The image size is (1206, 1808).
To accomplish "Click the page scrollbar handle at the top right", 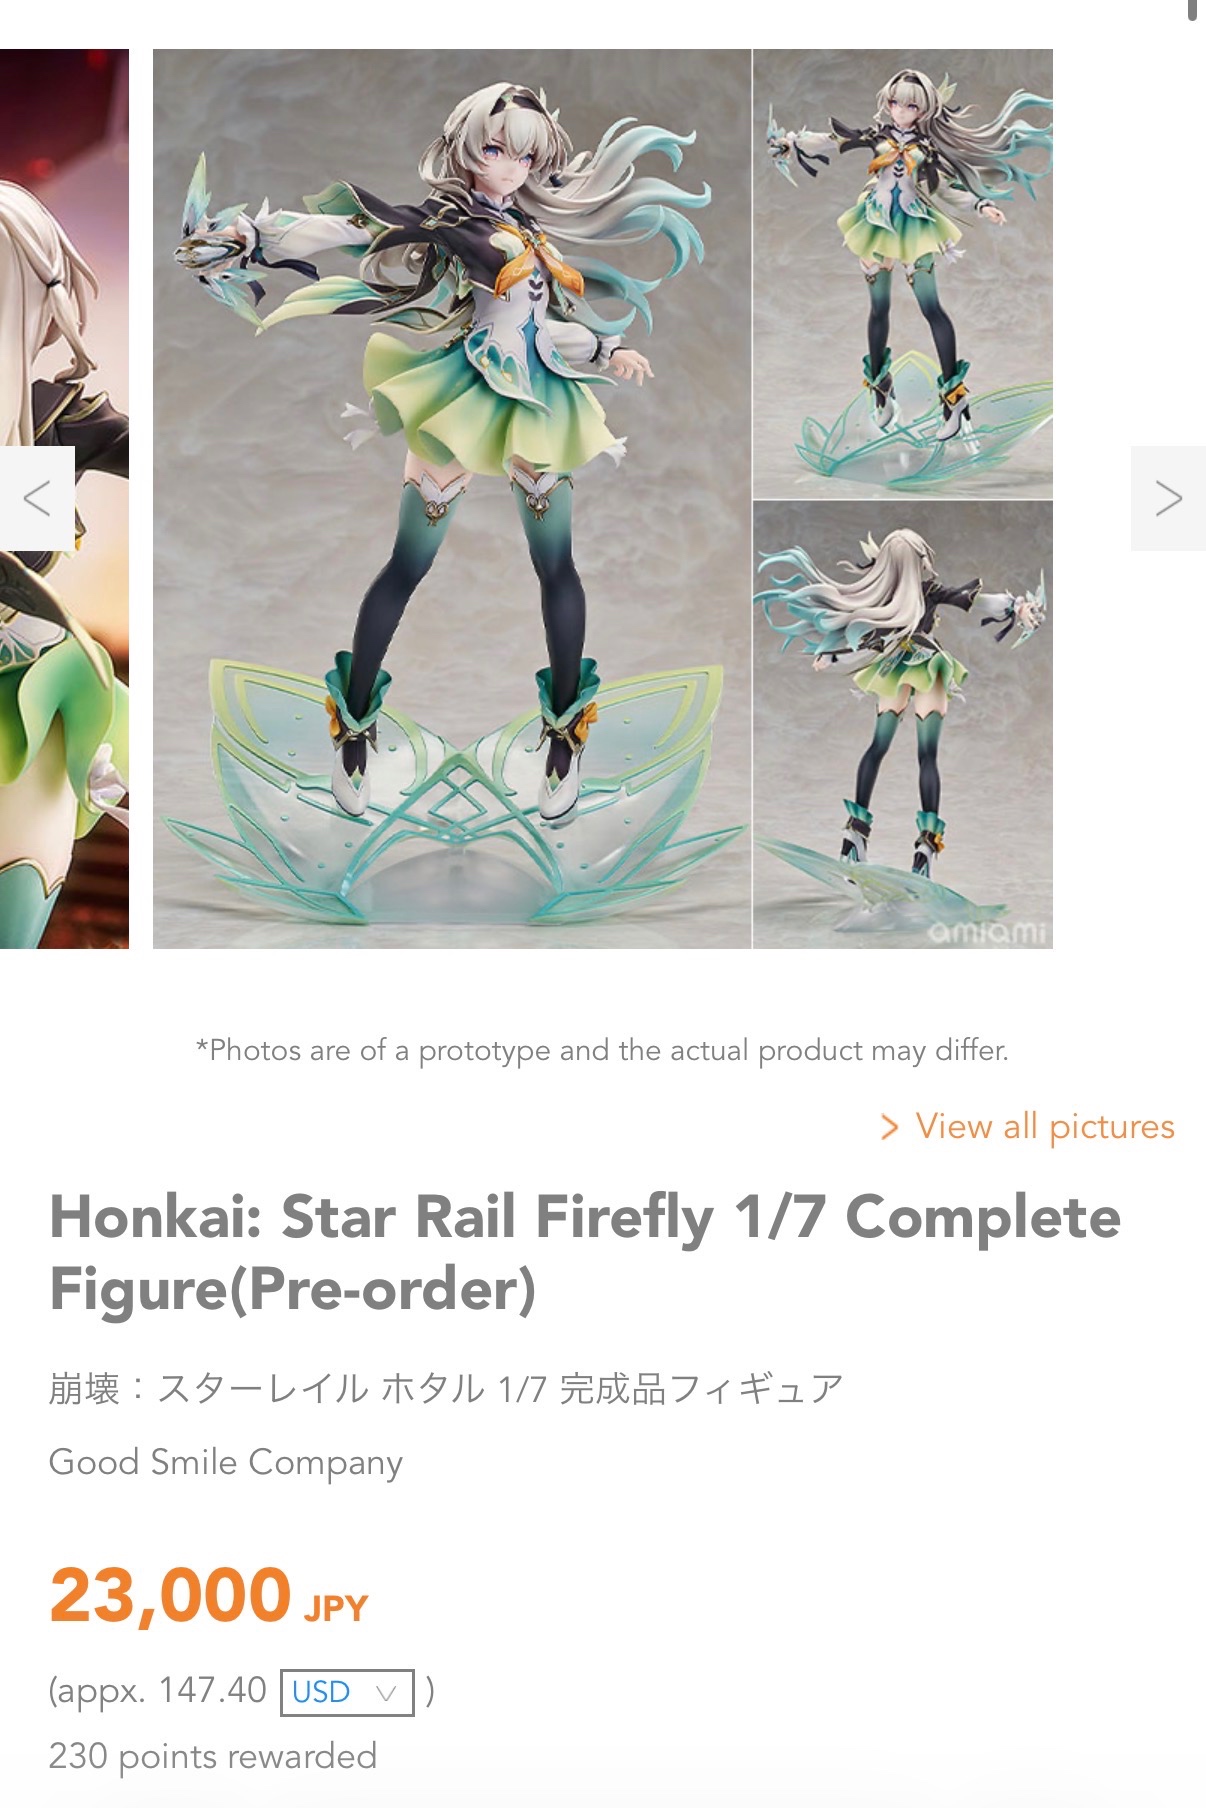I will (1192, 10).
